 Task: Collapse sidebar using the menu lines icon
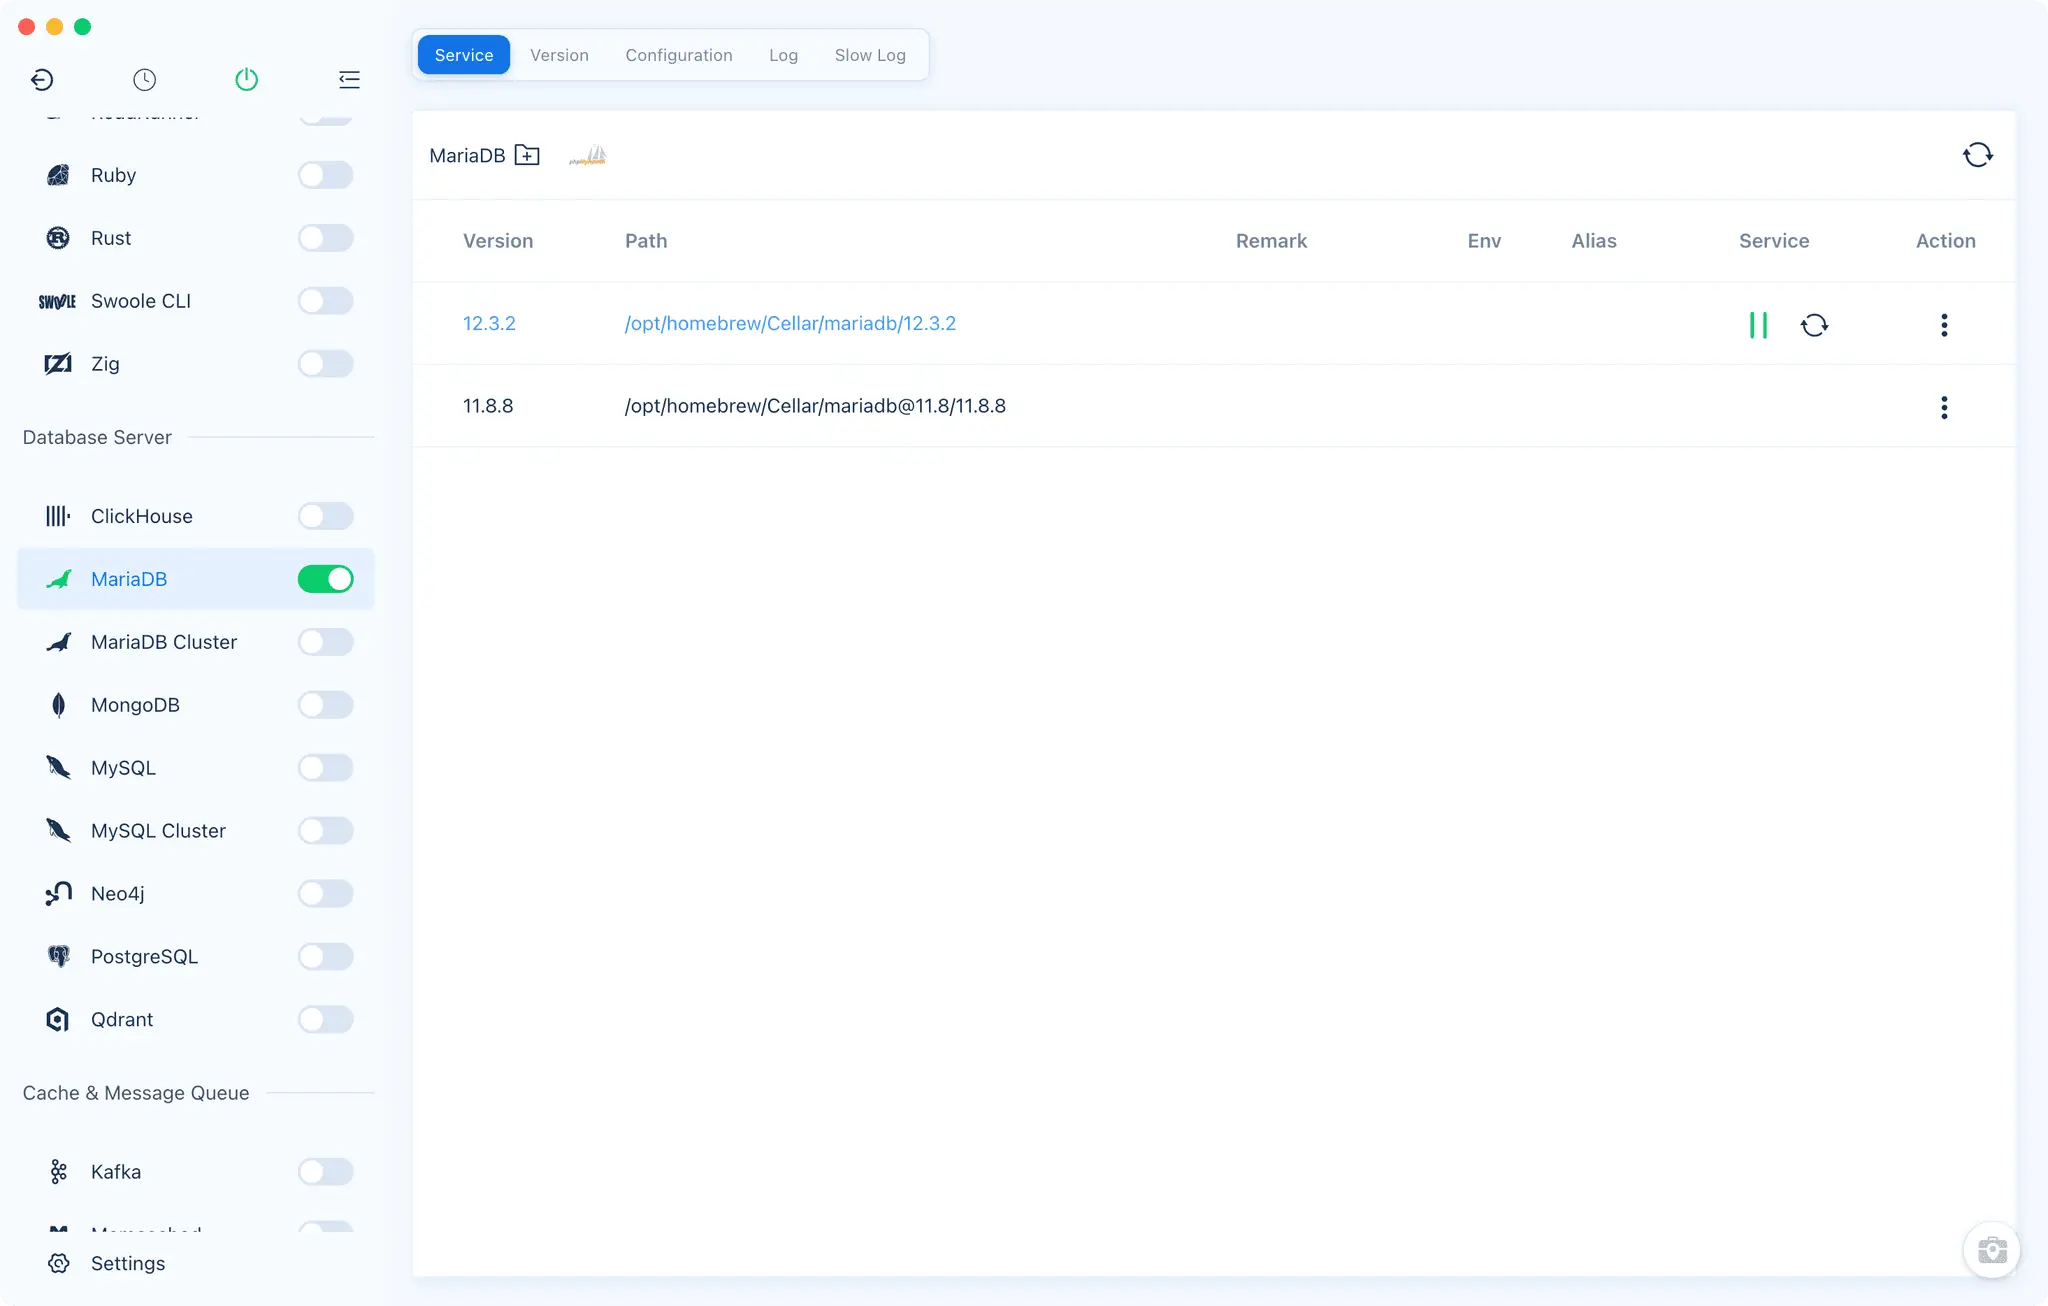349,80
